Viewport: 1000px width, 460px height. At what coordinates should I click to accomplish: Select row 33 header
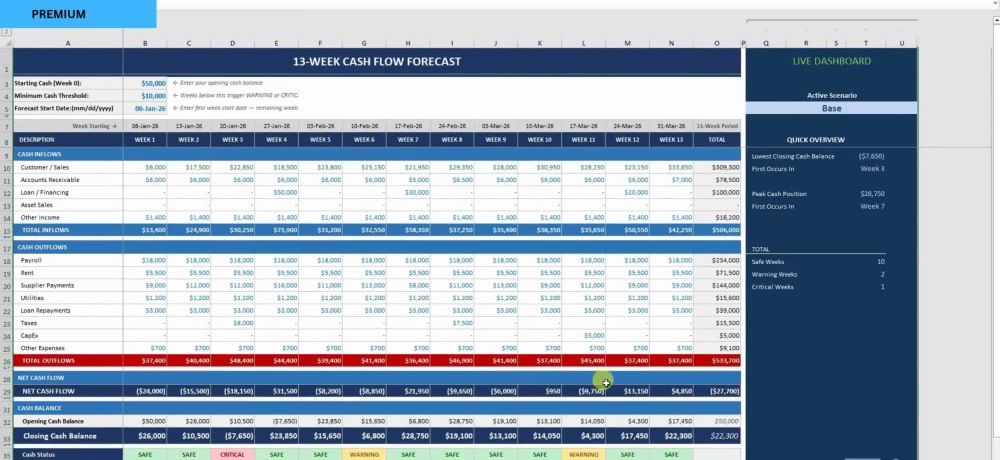tap(6, 438)
